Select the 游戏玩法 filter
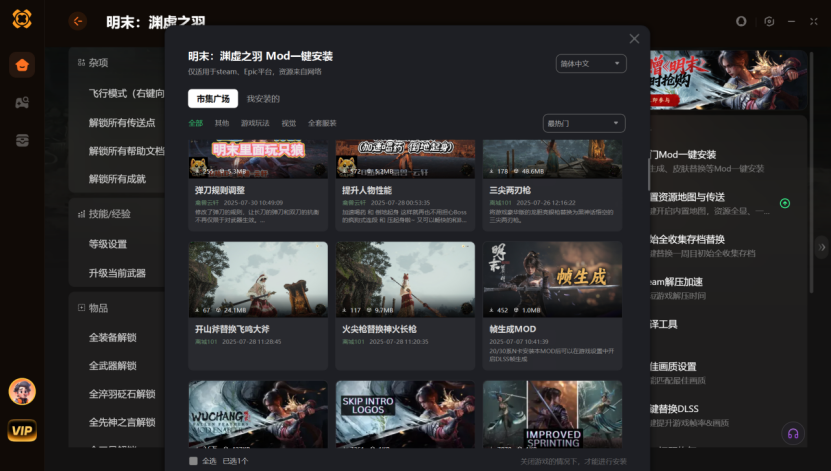The width and height of the screenshot is (831, 471). [255, 123]
